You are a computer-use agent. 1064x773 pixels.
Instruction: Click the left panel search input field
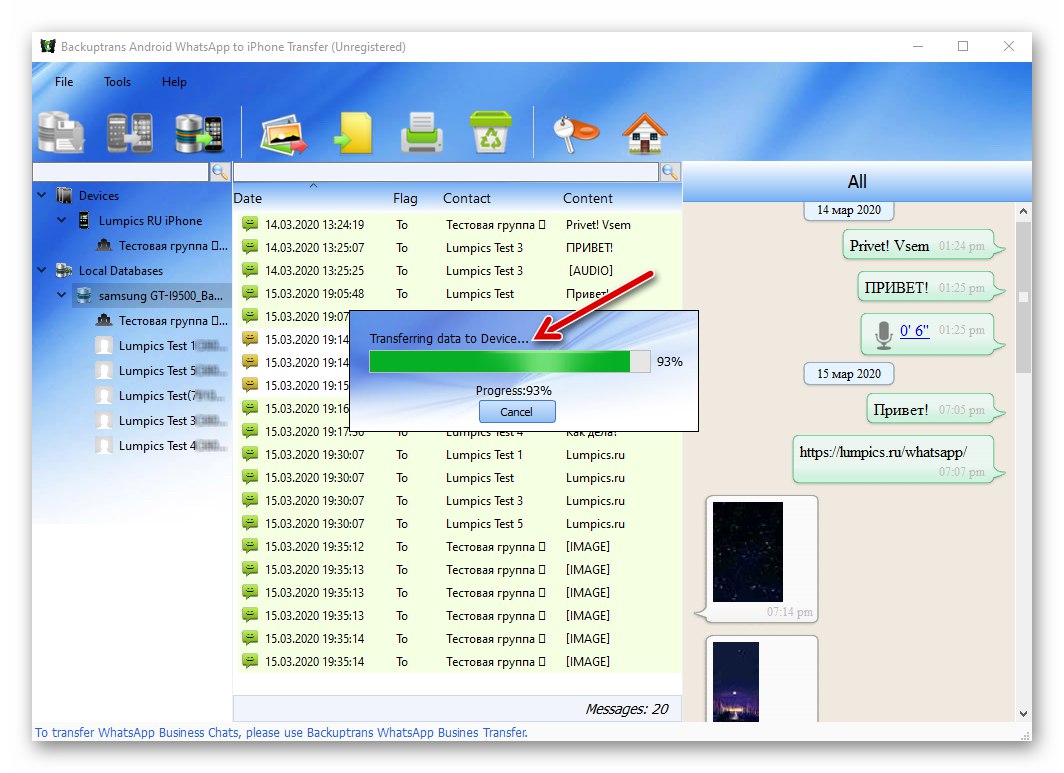(121, 172)
